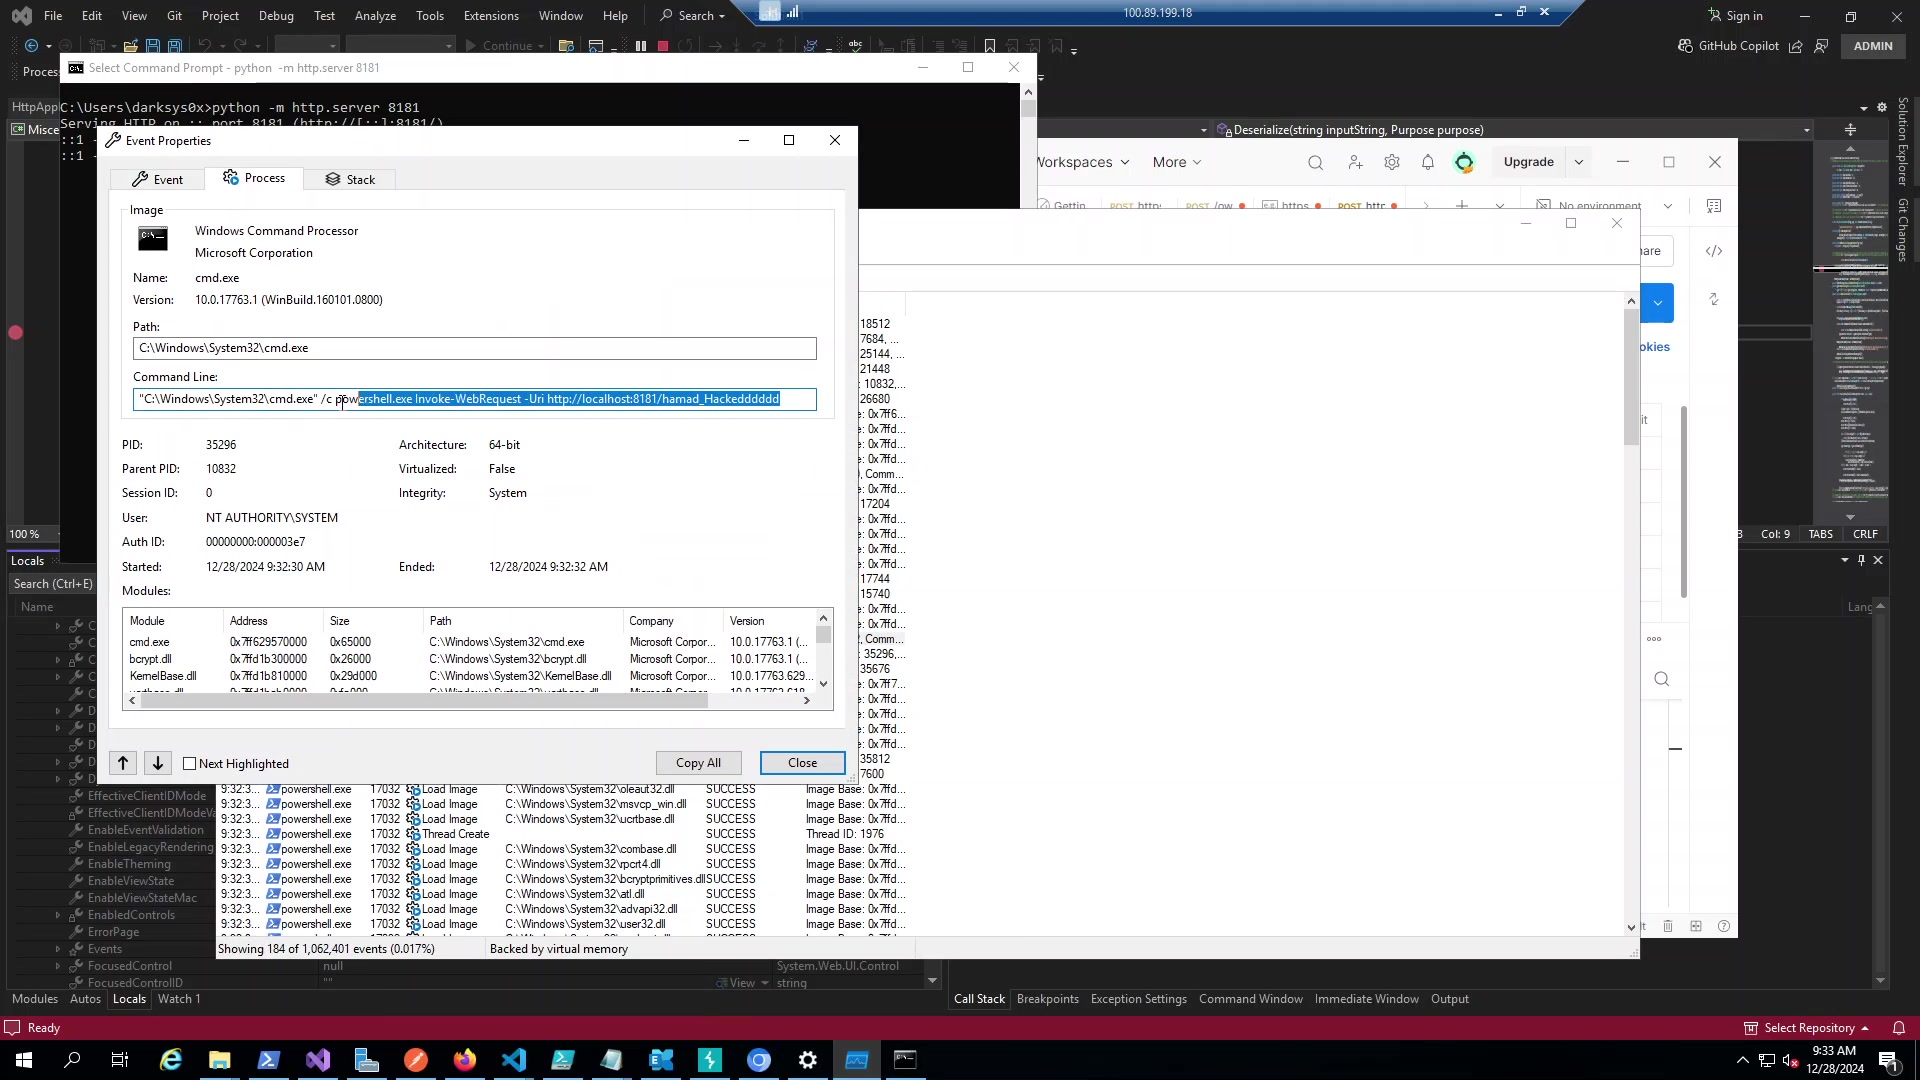Screen dimensions: 1920x1080
Task: Go to previous event with up arrow
Action: coord(123,763)
